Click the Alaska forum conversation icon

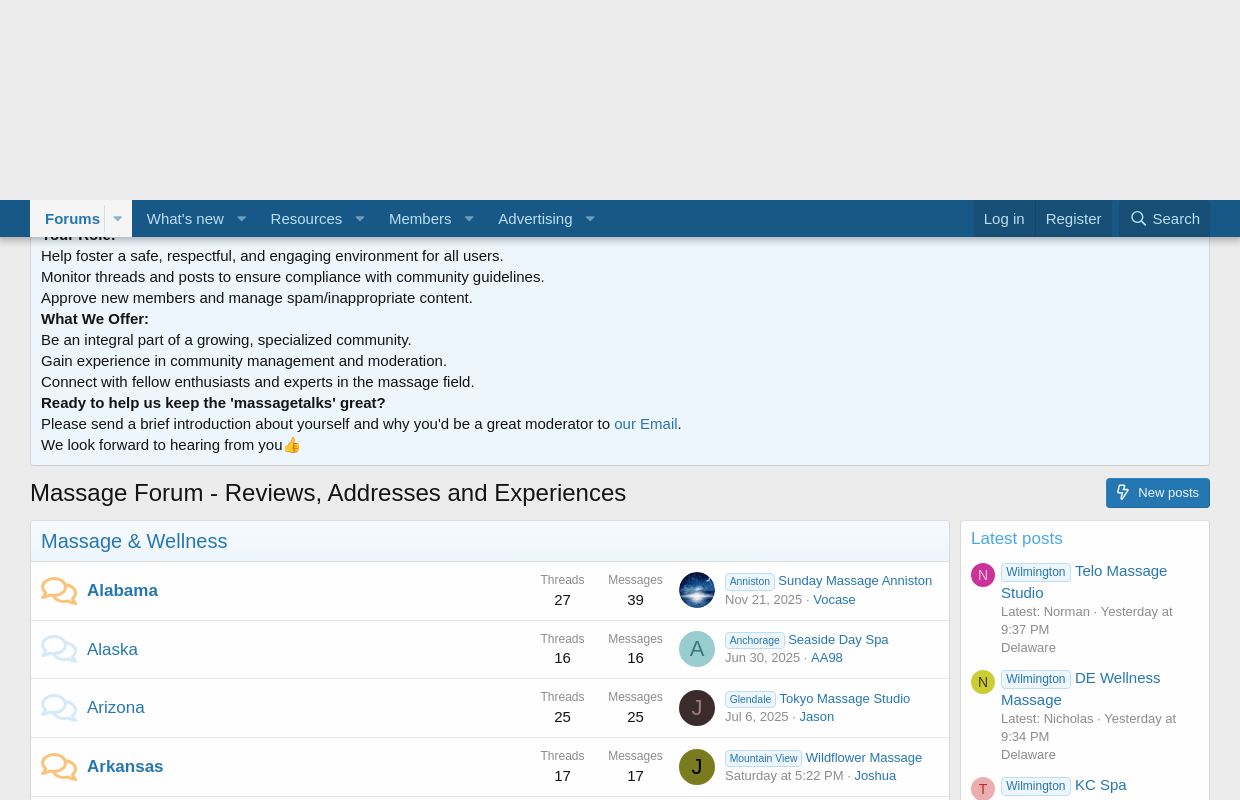59,648
